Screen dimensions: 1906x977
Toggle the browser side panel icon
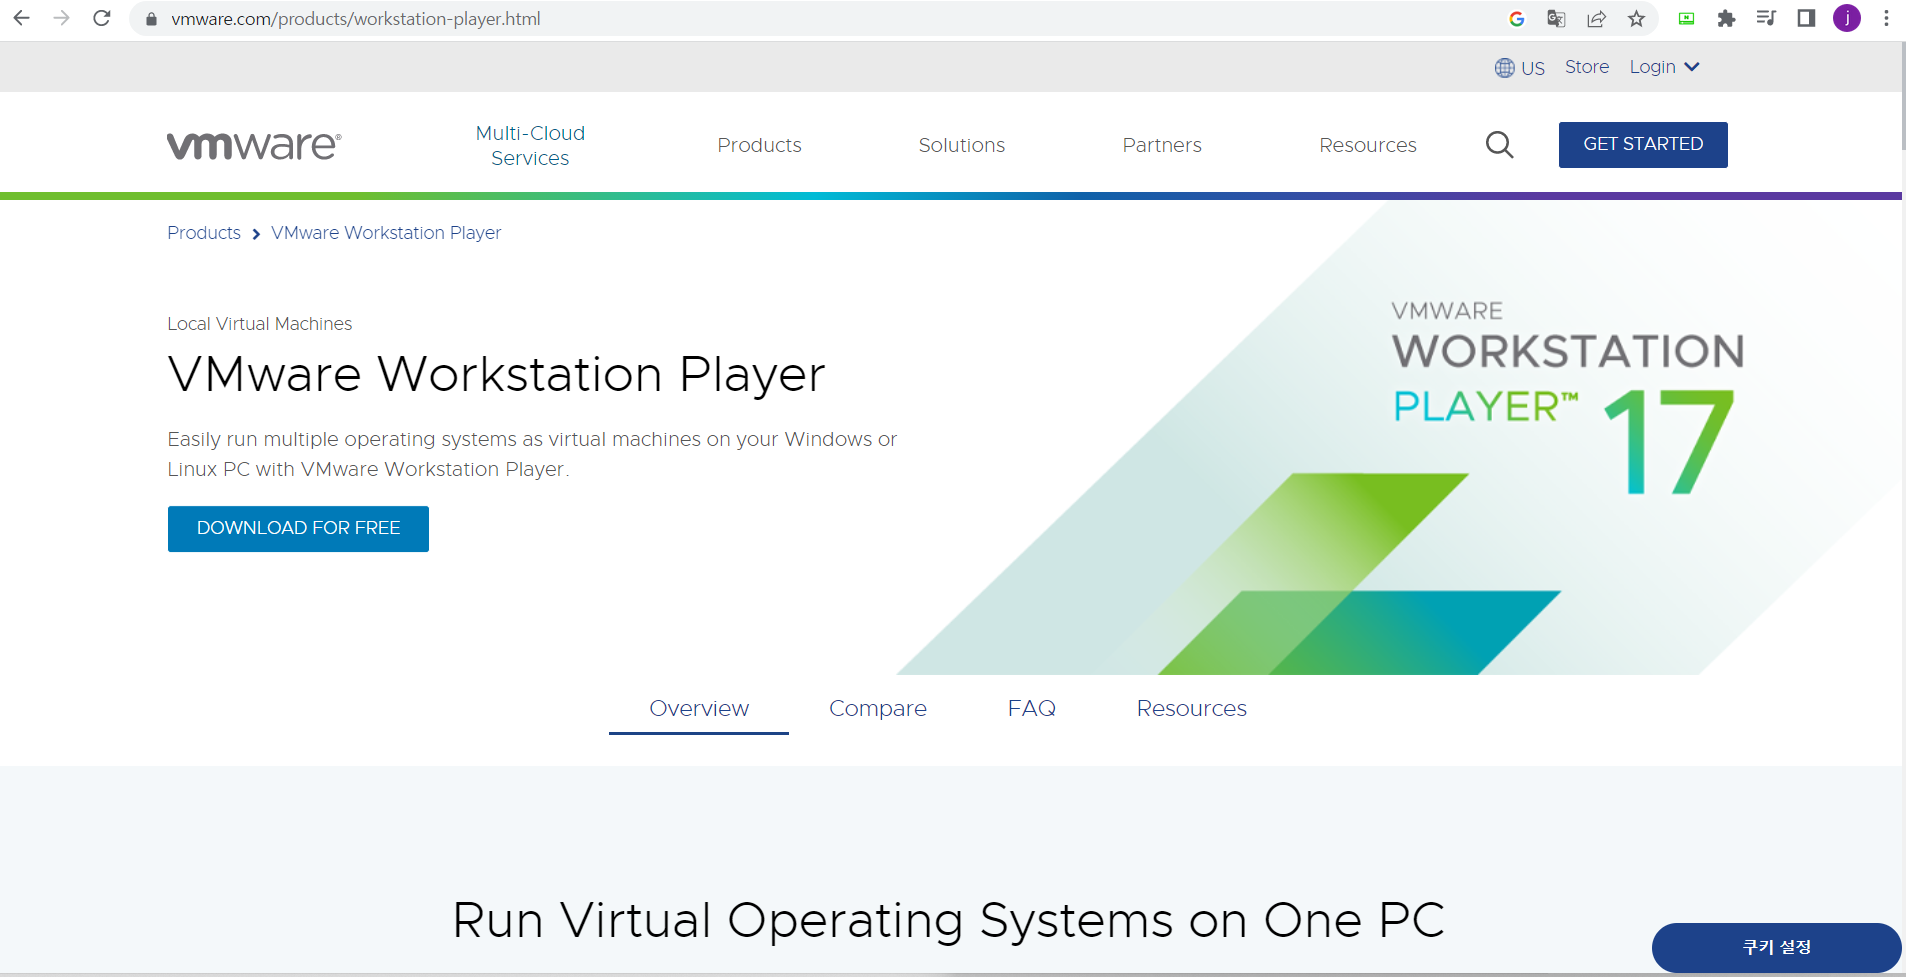[1806, 18]
